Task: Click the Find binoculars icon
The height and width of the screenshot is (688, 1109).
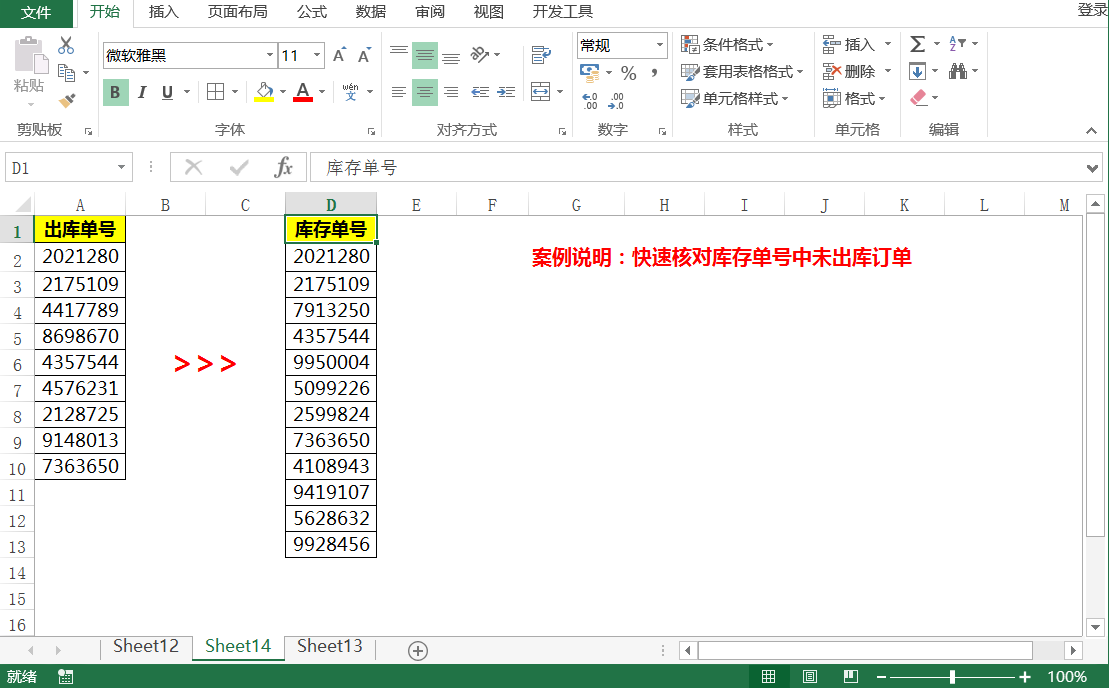Action: click(958, 71)
